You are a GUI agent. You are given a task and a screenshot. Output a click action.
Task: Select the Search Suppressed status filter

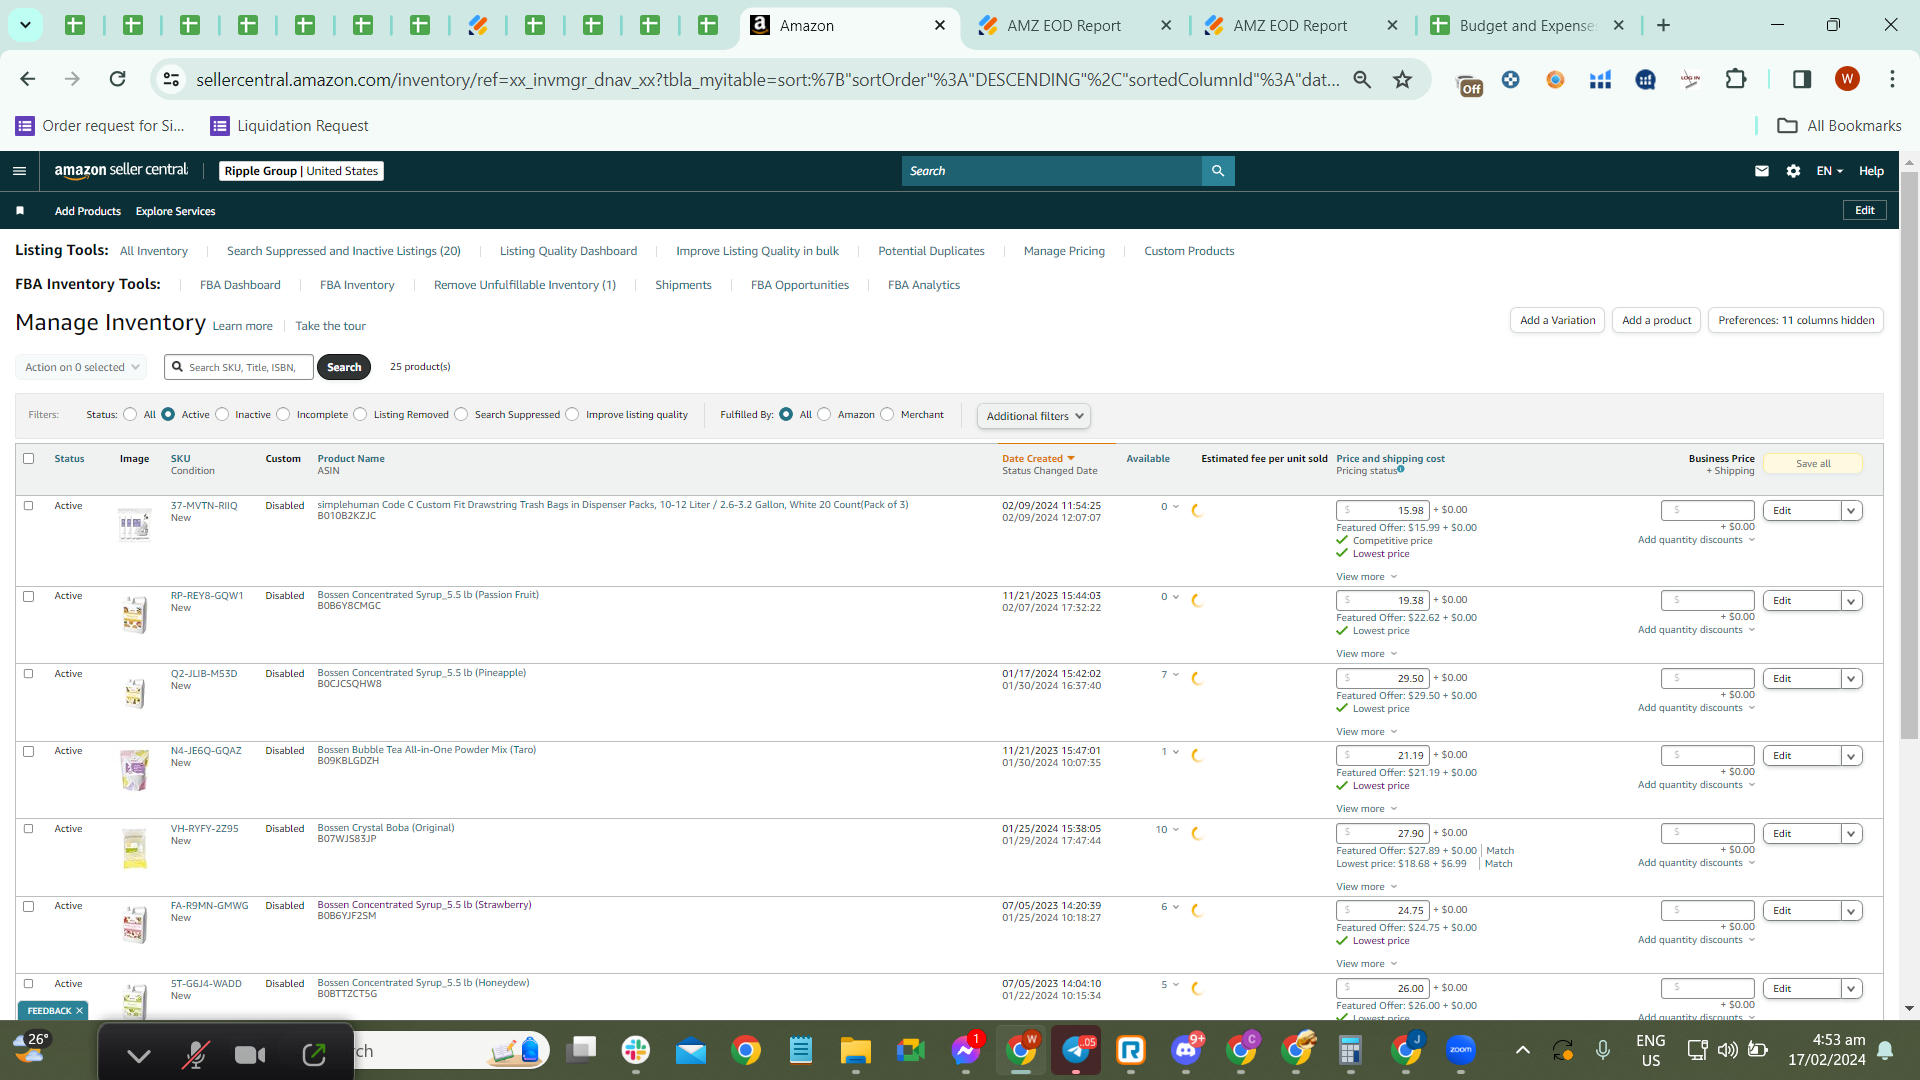pyautogui.click(x=462, y=415)
